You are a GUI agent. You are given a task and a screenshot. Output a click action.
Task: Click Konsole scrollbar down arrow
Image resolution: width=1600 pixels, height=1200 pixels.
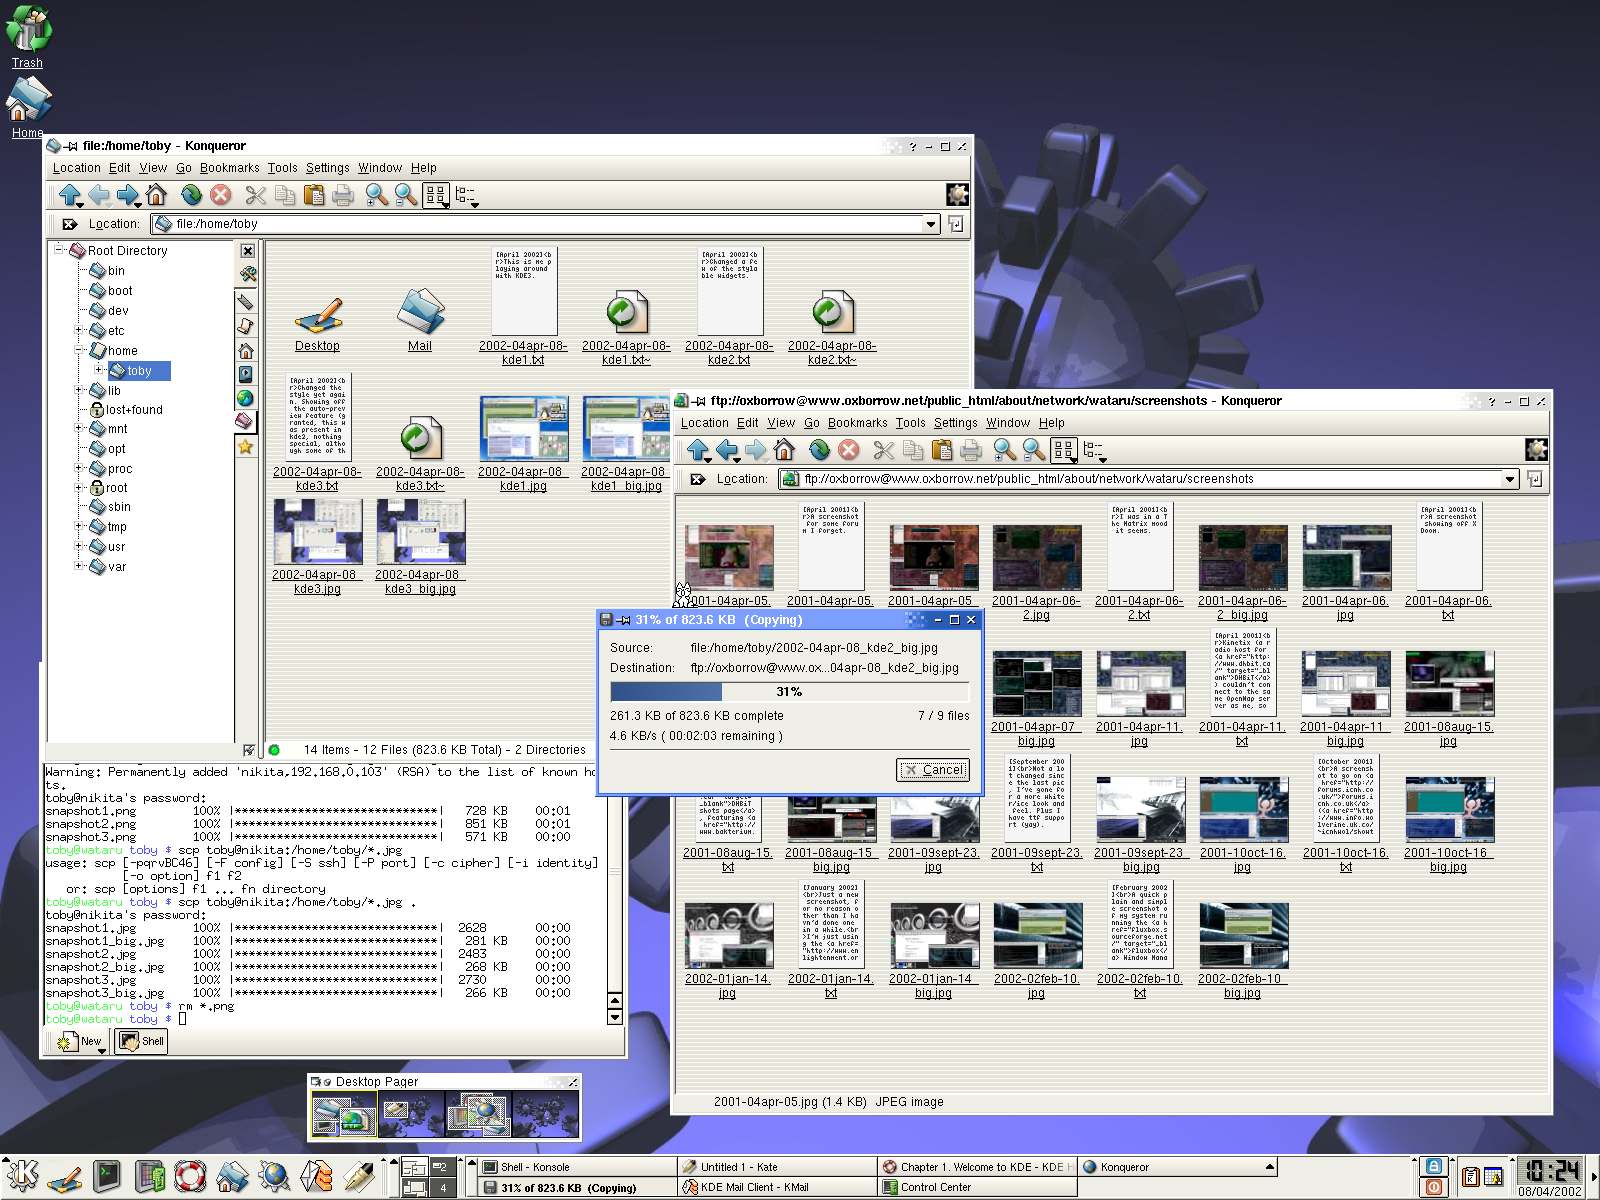click(615, 1018)
